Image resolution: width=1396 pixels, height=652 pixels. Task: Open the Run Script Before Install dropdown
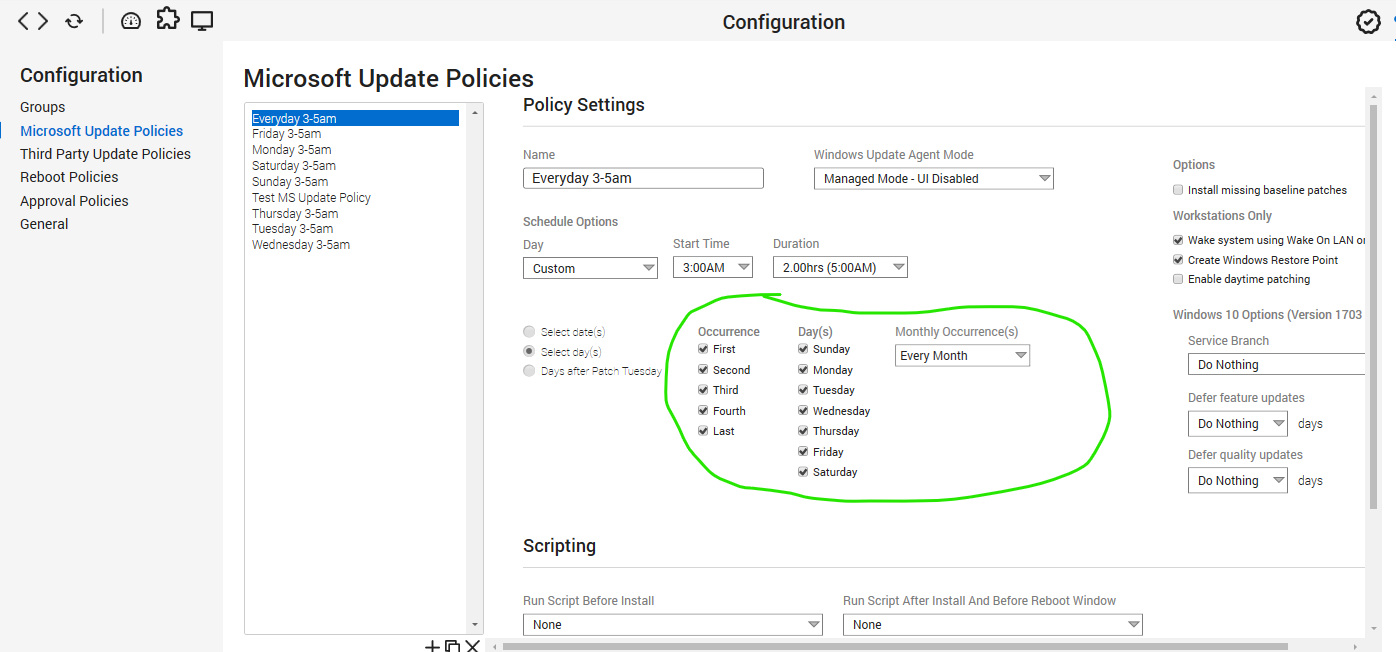[x=672, y=624]
